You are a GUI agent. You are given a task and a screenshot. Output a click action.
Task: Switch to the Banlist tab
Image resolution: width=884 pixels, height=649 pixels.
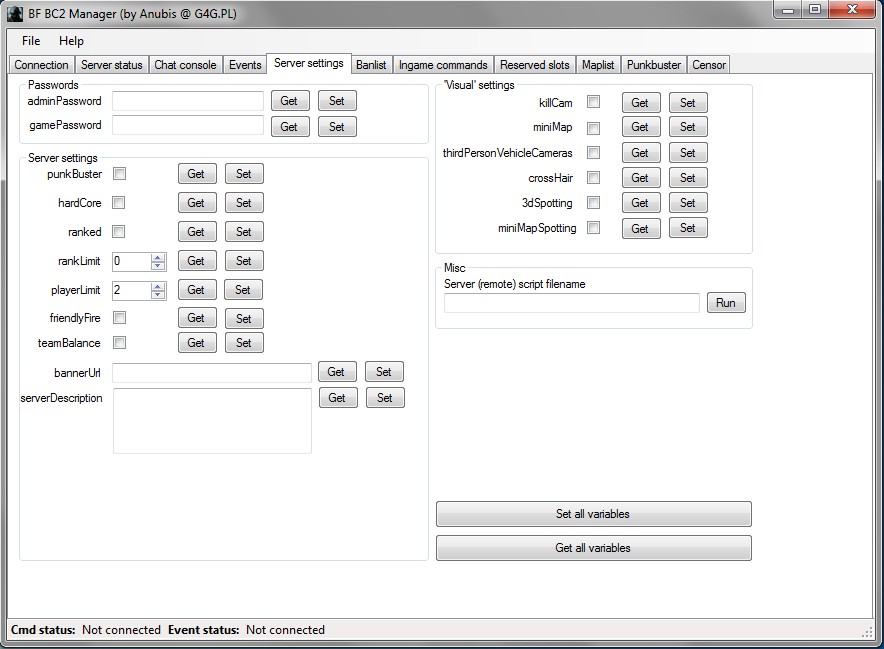click(371, 65)
